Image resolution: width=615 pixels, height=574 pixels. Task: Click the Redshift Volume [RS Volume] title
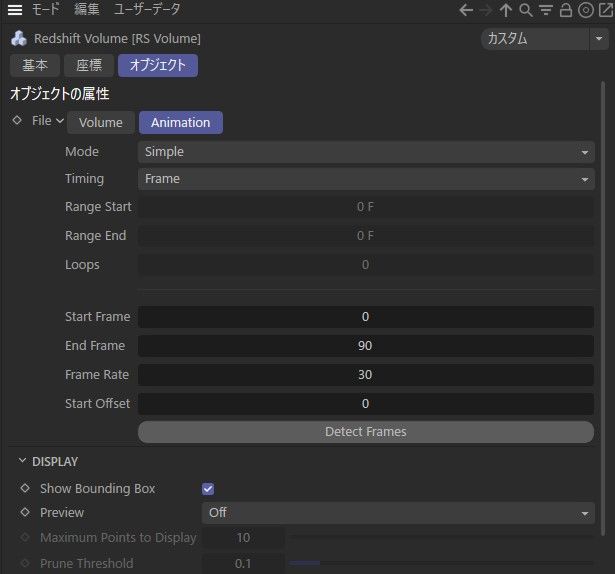[x=117, y=39]
